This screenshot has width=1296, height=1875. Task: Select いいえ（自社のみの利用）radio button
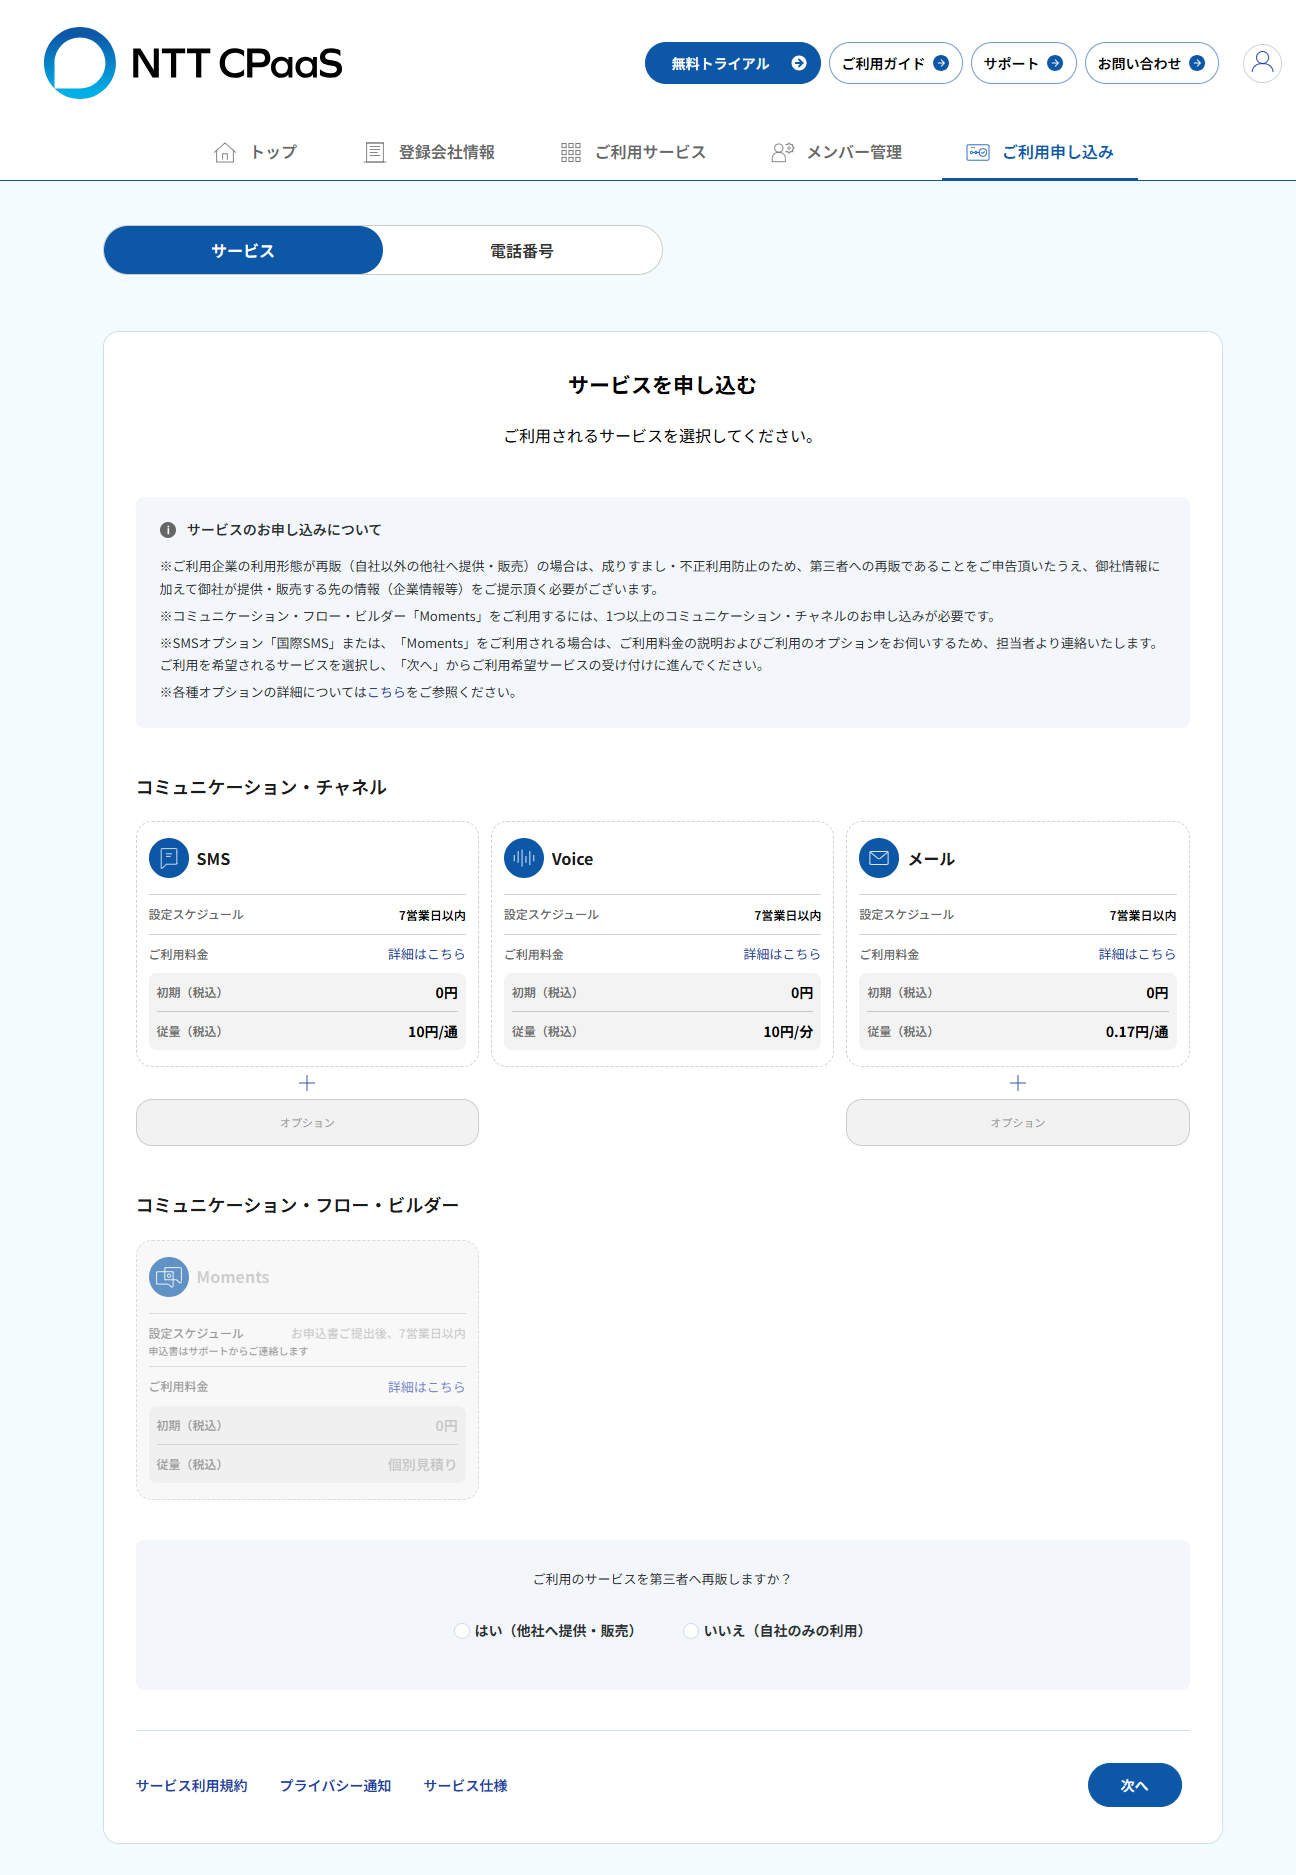click(691, 1631)
